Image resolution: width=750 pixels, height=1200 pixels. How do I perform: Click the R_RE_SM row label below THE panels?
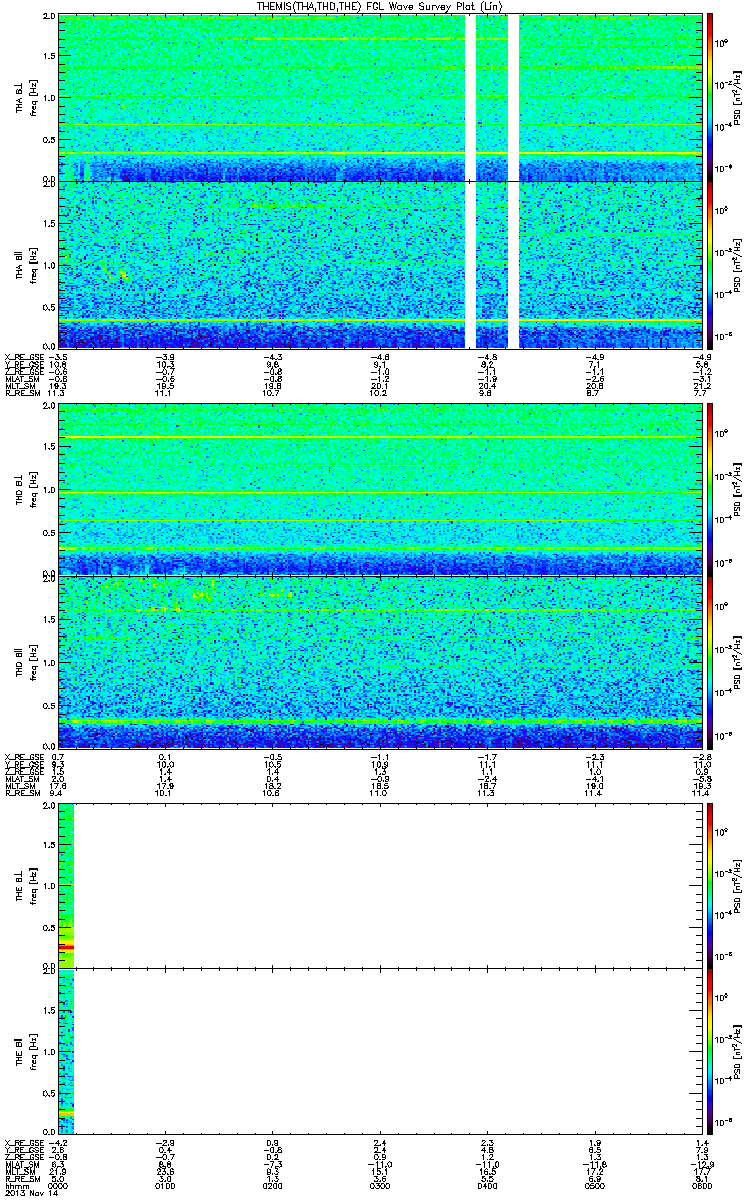click(x=19, y=1179)
